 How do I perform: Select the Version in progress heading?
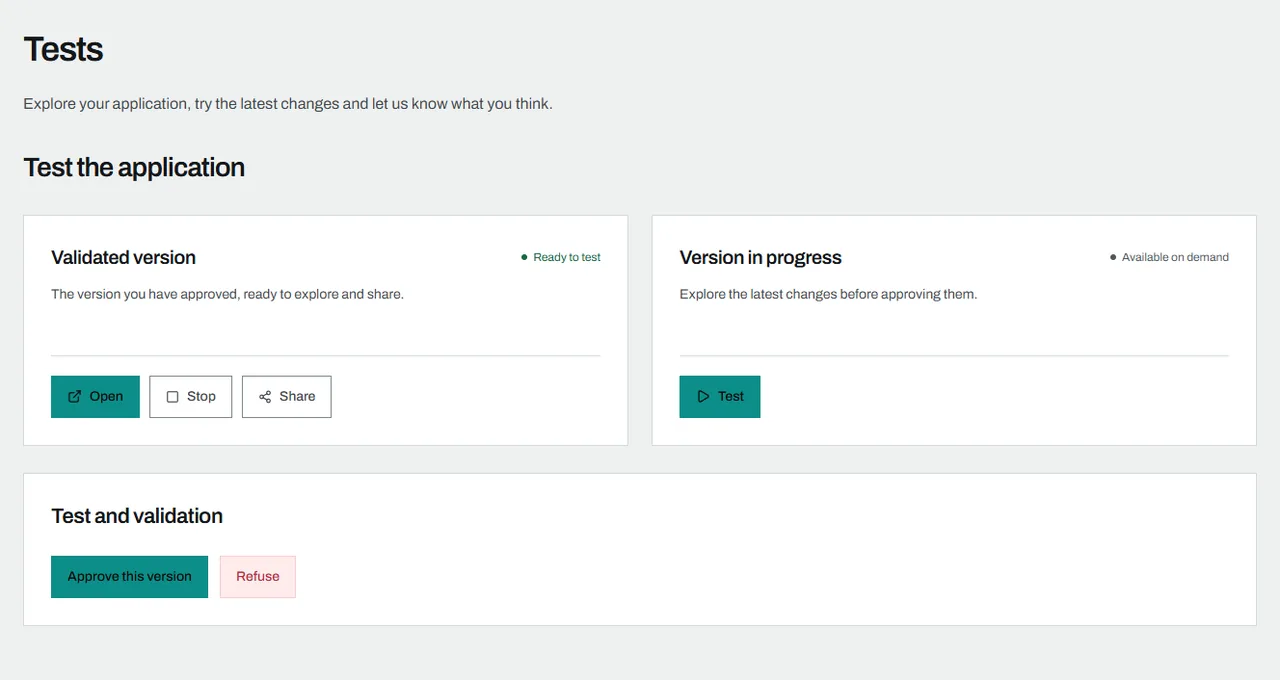click(760, 258)
